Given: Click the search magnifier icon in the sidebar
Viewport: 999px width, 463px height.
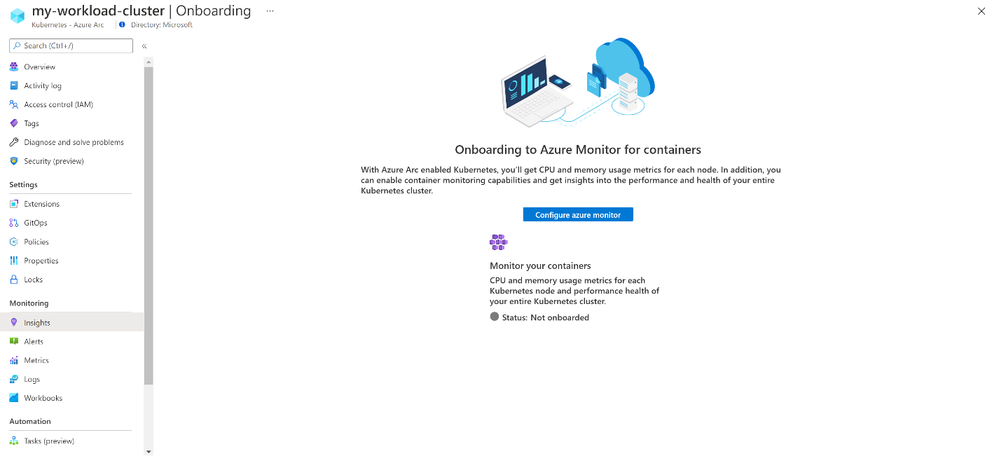Looking at the screenshot, I should coord(17,46).
